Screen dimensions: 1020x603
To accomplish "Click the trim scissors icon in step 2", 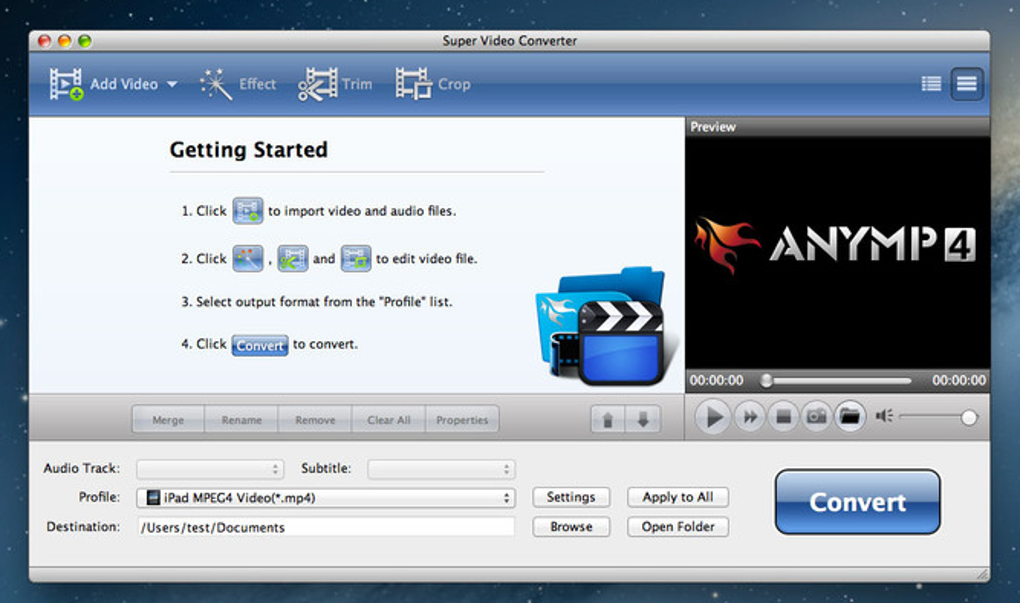I will point(293,258).
